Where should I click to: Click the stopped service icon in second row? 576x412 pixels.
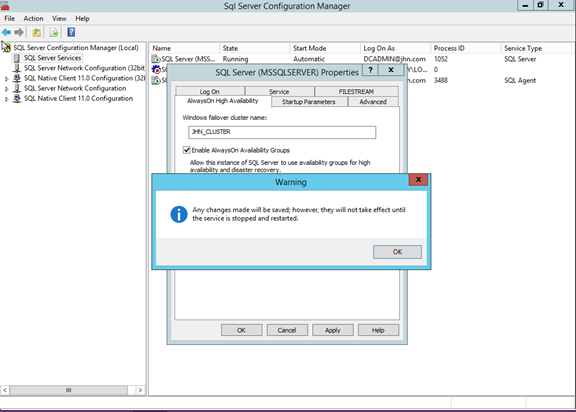click(156, 69)
